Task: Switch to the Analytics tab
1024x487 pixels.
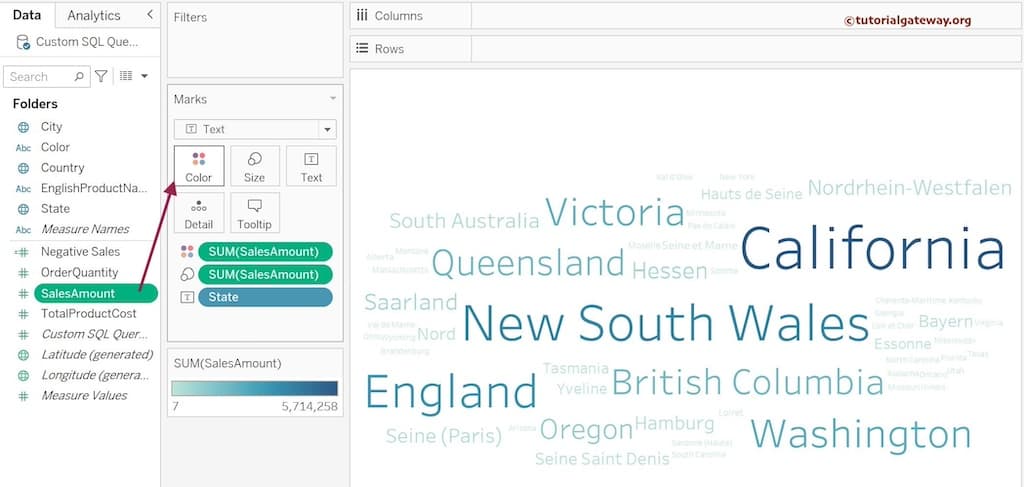Action: pyautogui.click(x=93, y=15)
